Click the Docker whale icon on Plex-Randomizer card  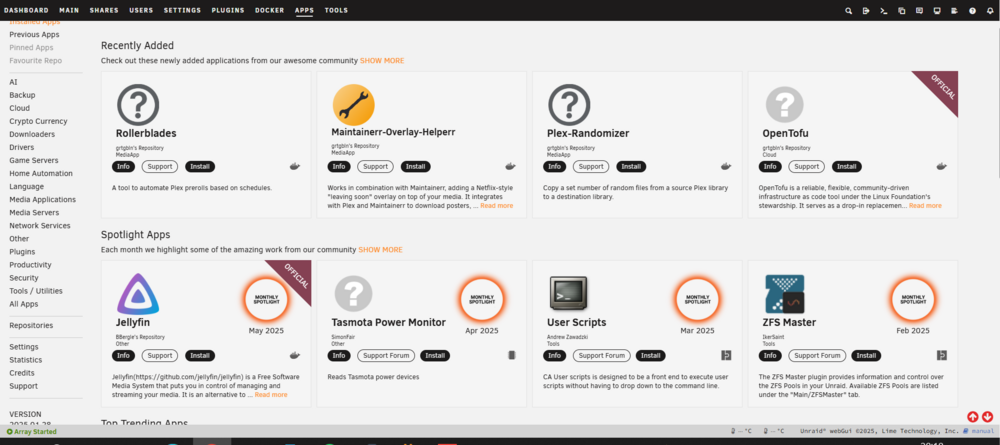(726, 166)
